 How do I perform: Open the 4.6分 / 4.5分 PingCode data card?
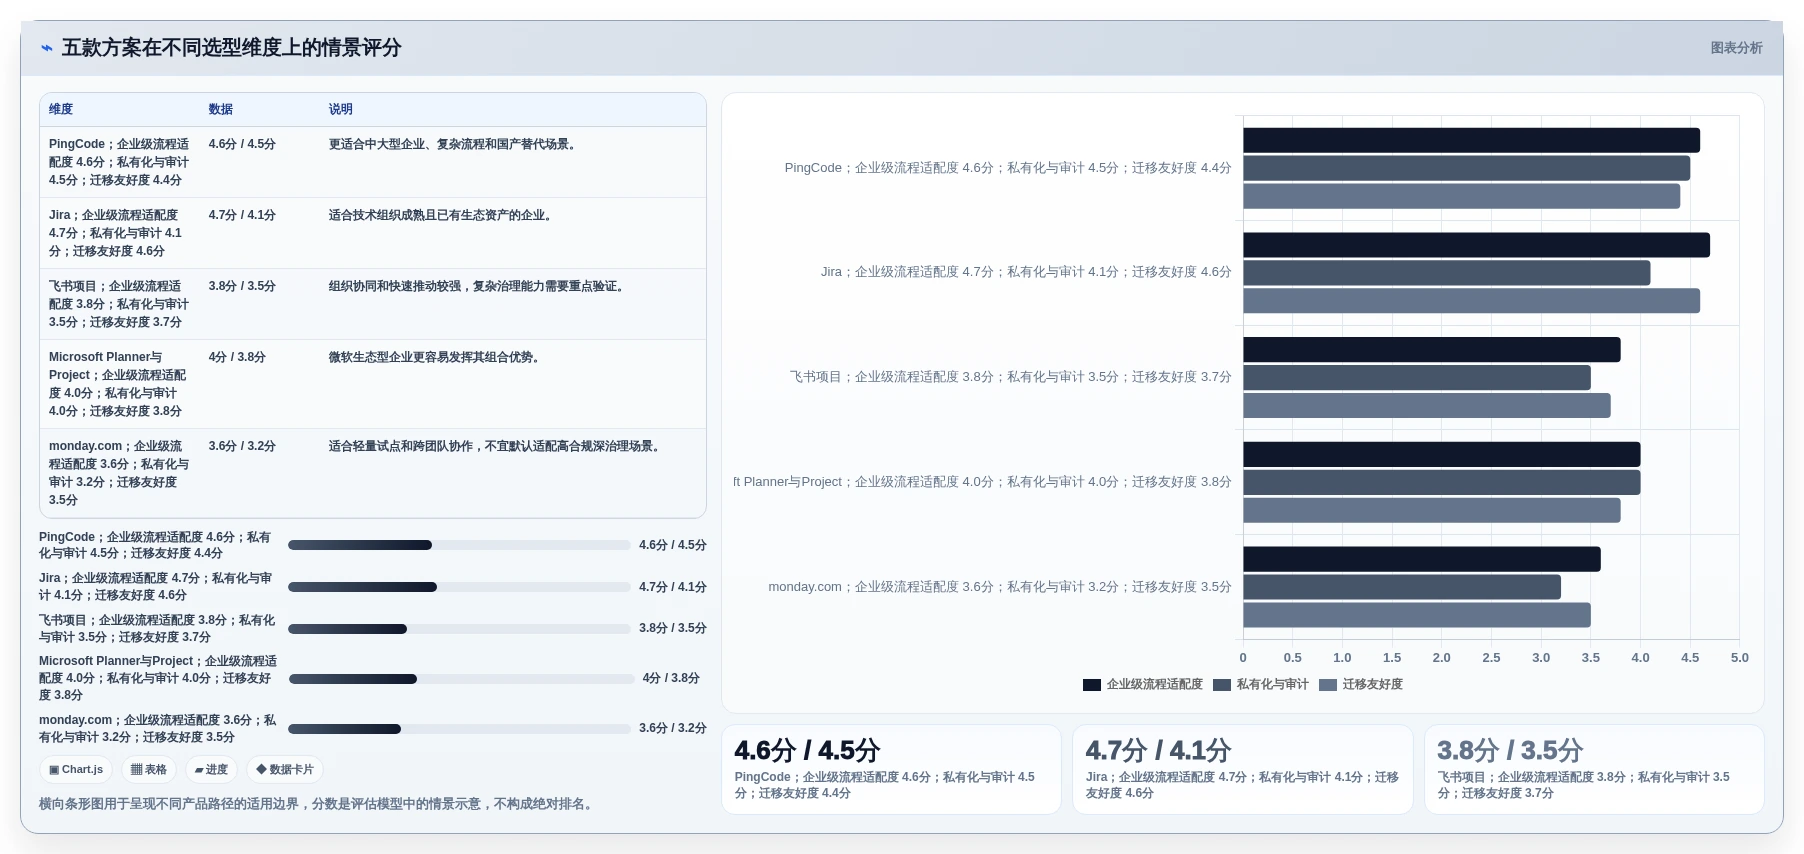tap(891, 770)
